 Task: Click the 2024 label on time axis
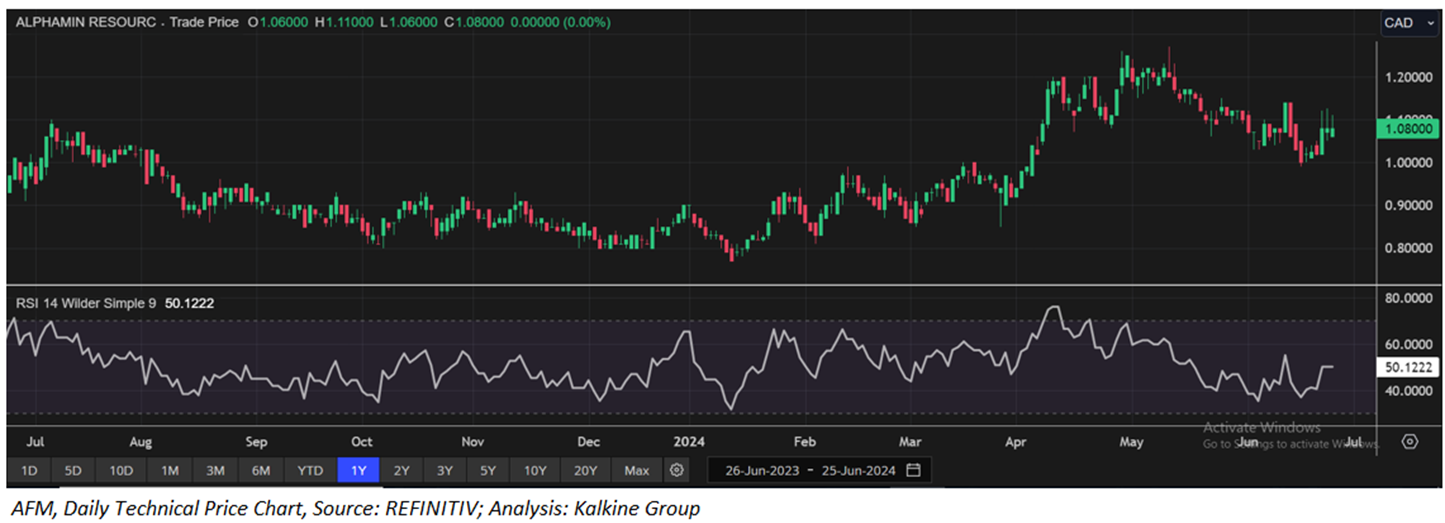click(690, 441)
